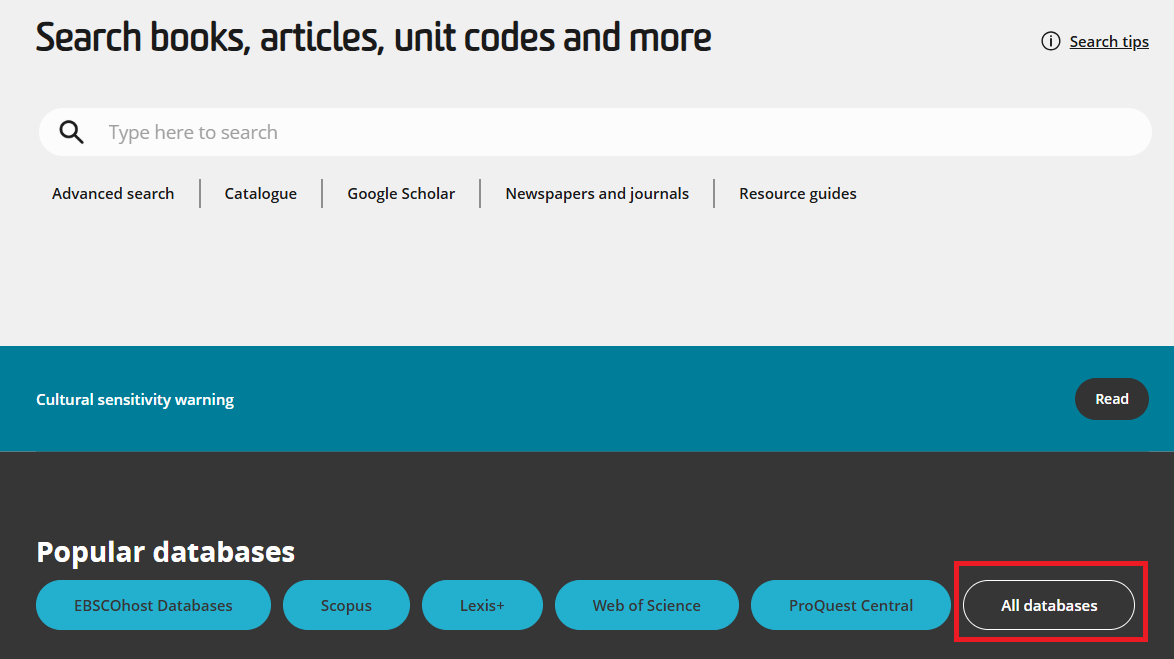Open the Resource guides link
The image size is (1174, 659).
797,194
